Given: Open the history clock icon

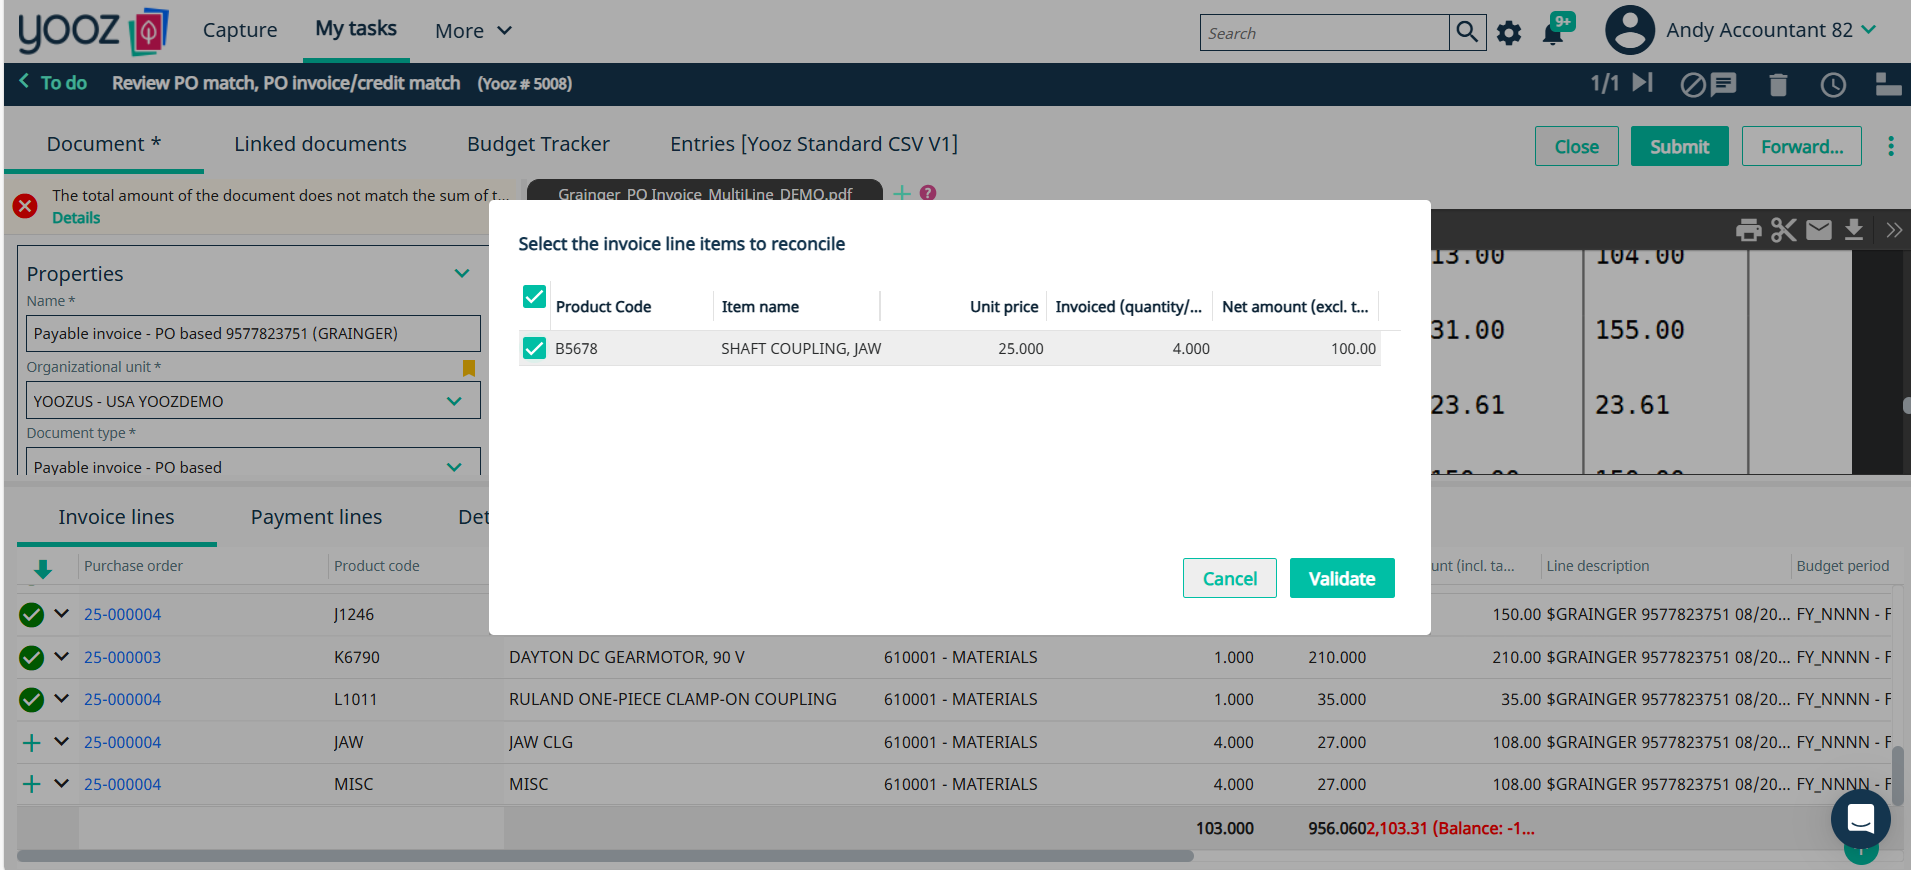Looking at the screenshot, I should click(1833, 85).
